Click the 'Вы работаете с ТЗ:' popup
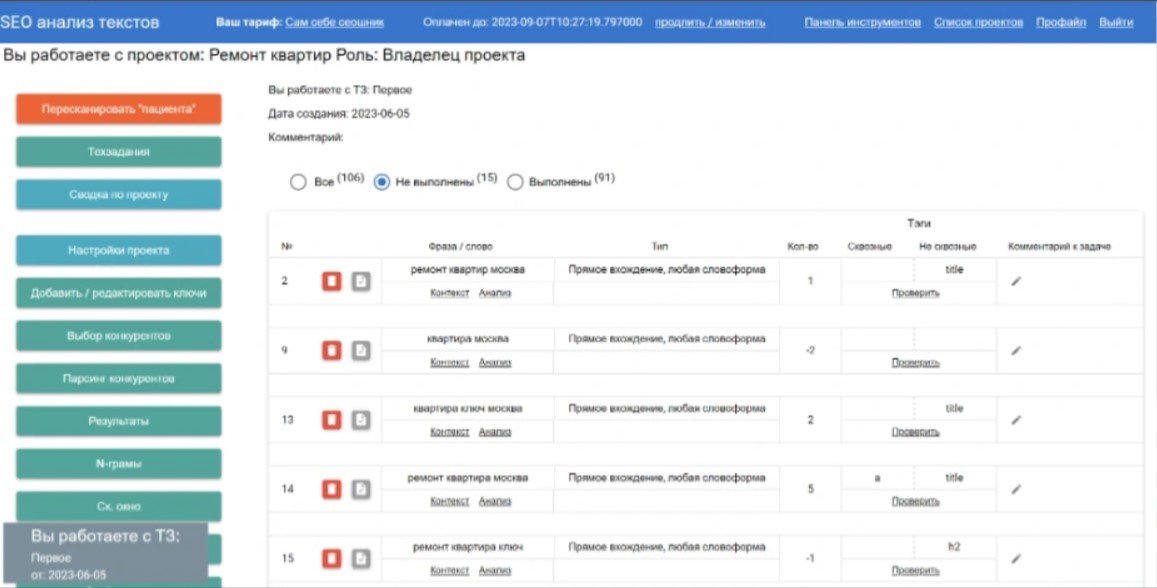Screen dimensions: 1157x588 [x=106, y=553]
